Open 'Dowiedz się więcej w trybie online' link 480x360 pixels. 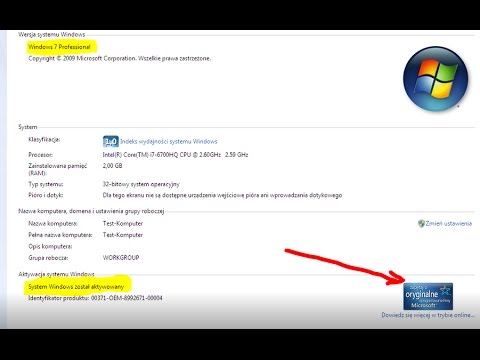point(428,315)
